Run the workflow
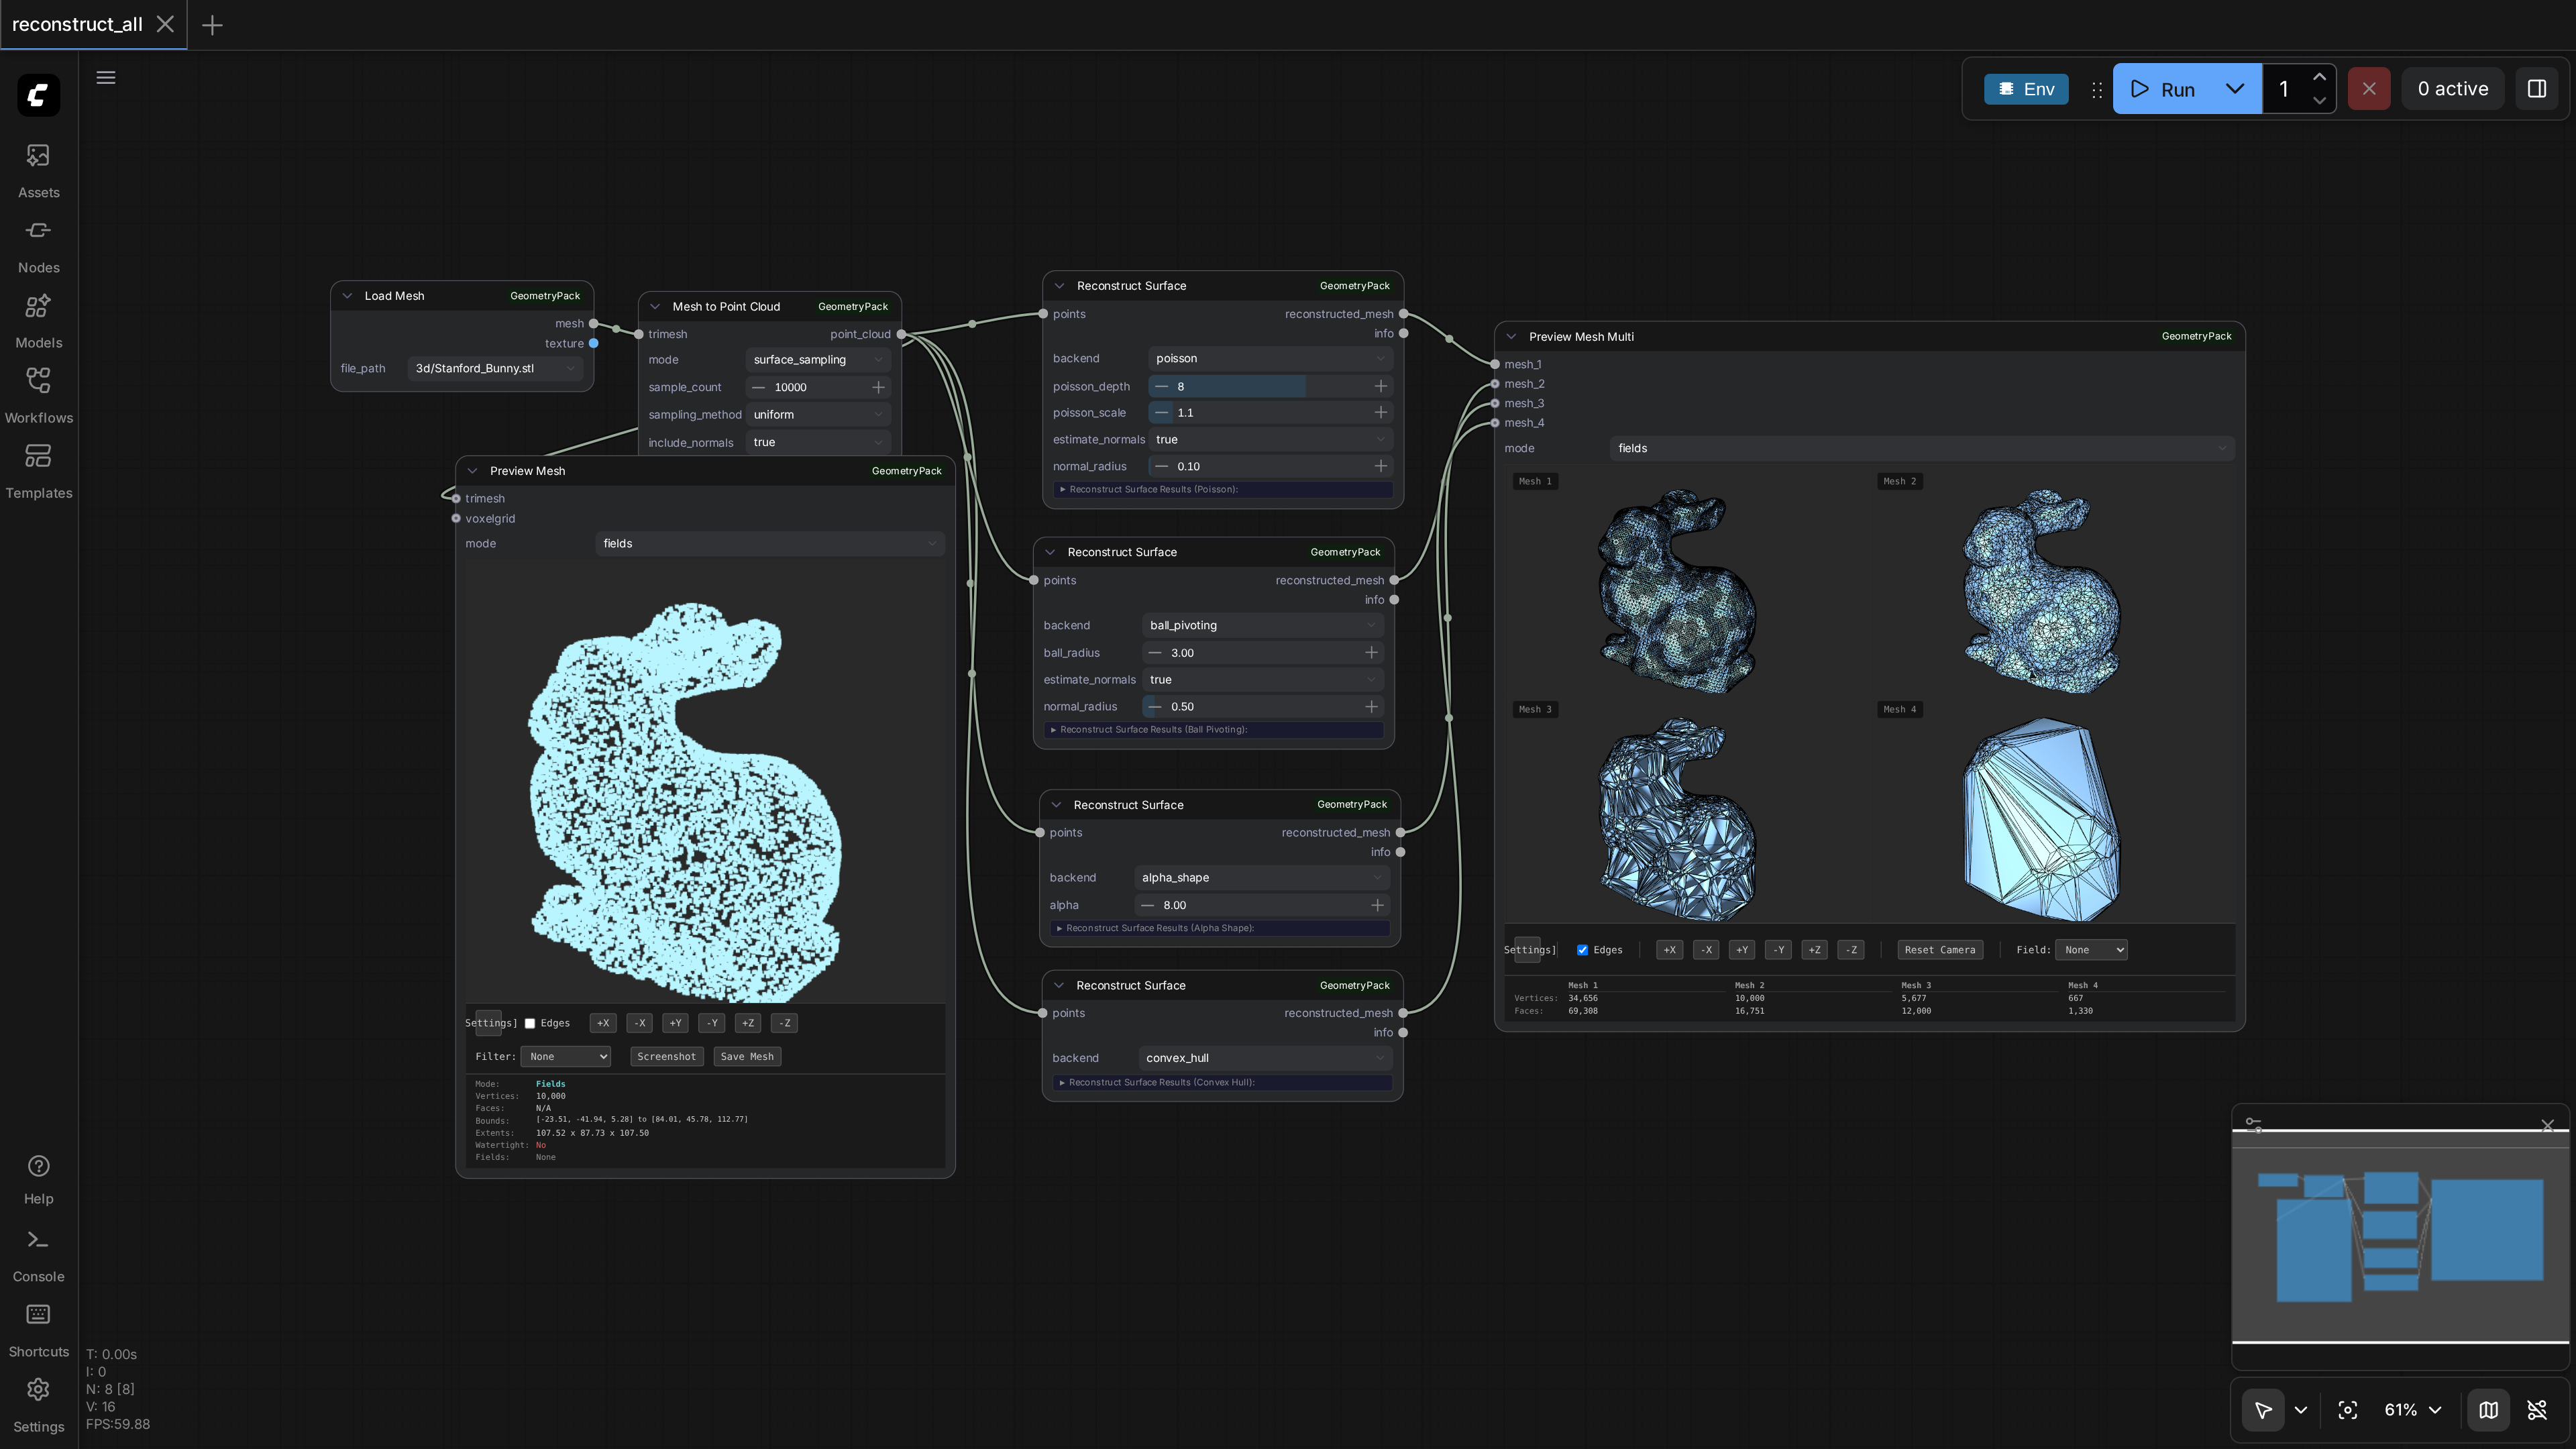The height and width of the screenshot is (1449, 2576). click(2164, 89)
